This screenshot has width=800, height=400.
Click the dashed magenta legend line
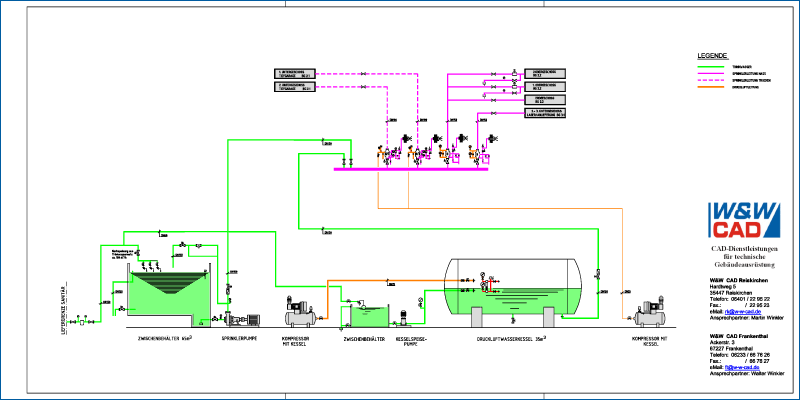click(x=711, y=80)
